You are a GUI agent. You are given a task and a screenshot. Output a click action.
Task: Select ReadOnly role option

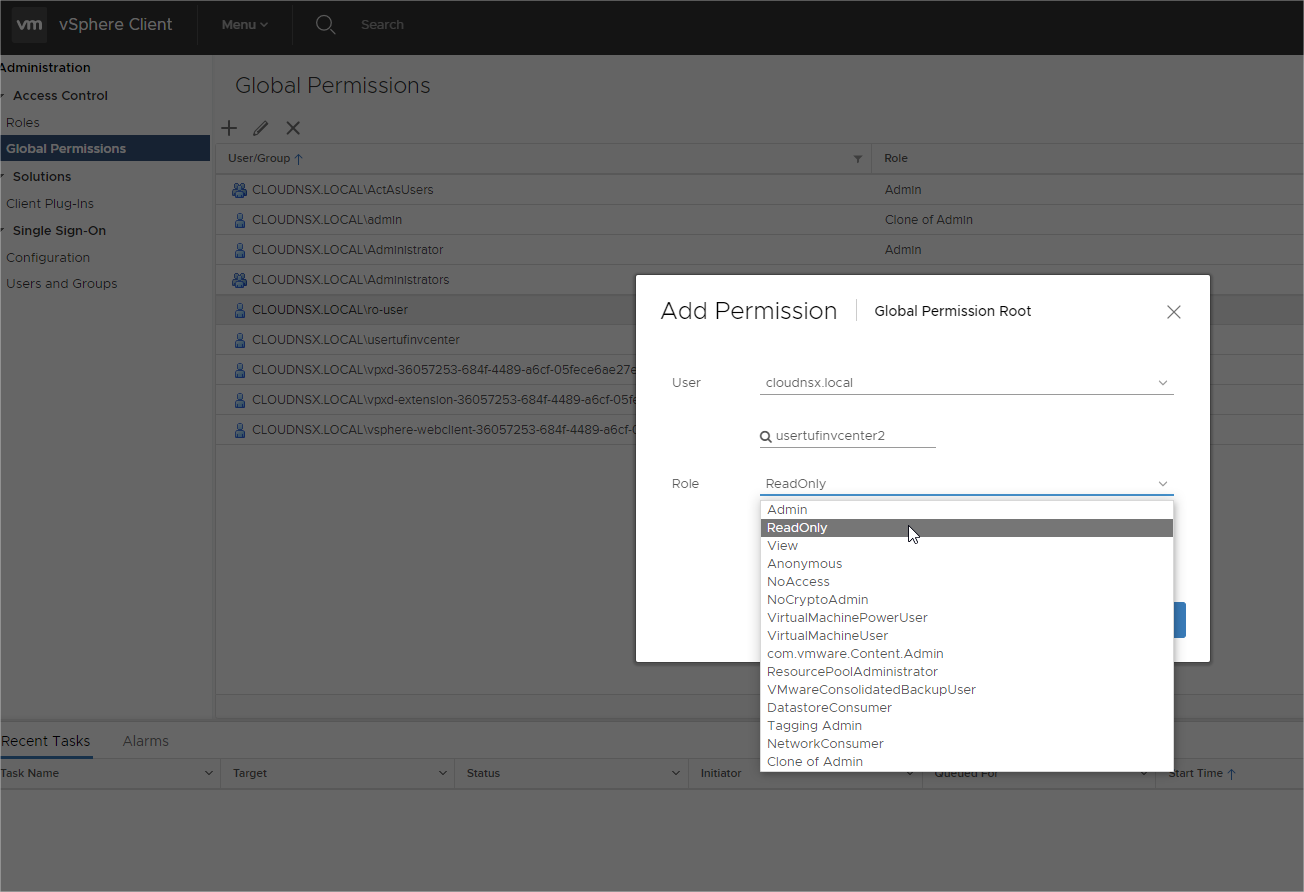[967, 528]
